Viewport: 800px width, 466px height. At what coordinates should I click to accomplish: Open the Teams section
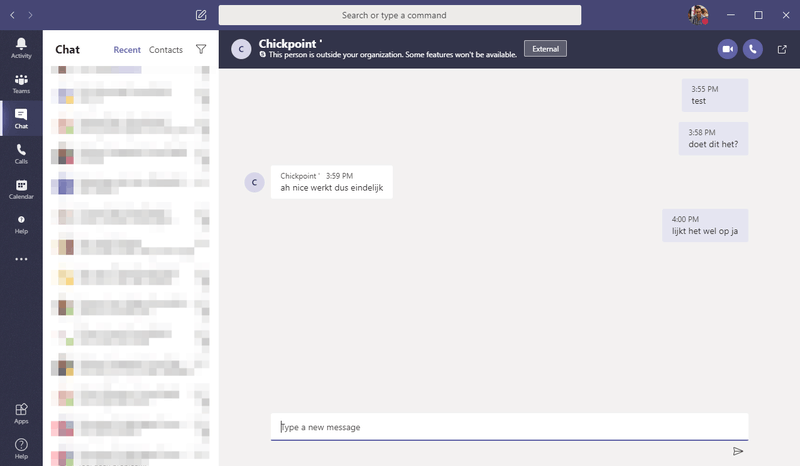pos(21,84)
